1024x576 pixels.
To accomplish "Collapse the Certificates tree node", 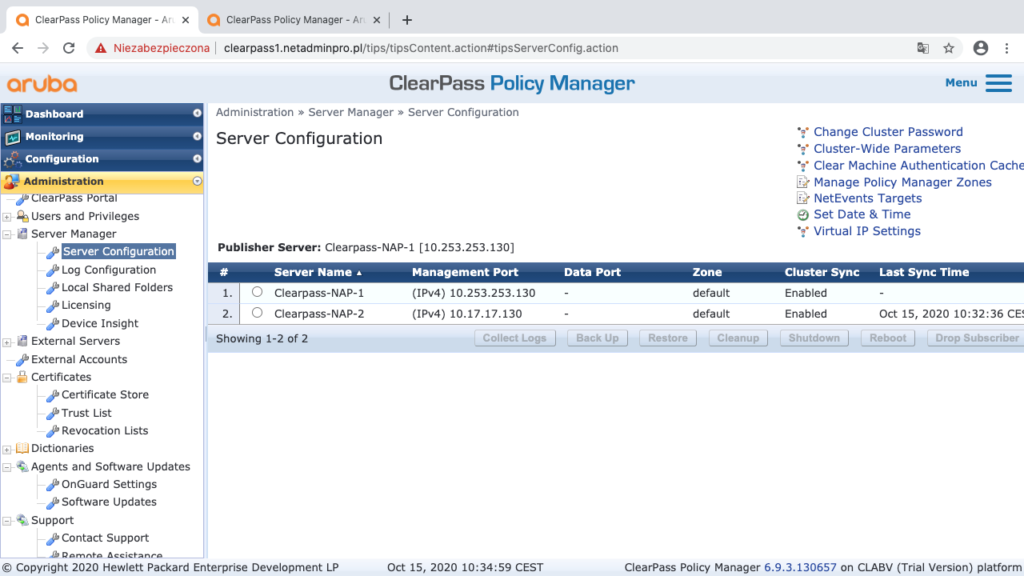I will tap(7, 377).
